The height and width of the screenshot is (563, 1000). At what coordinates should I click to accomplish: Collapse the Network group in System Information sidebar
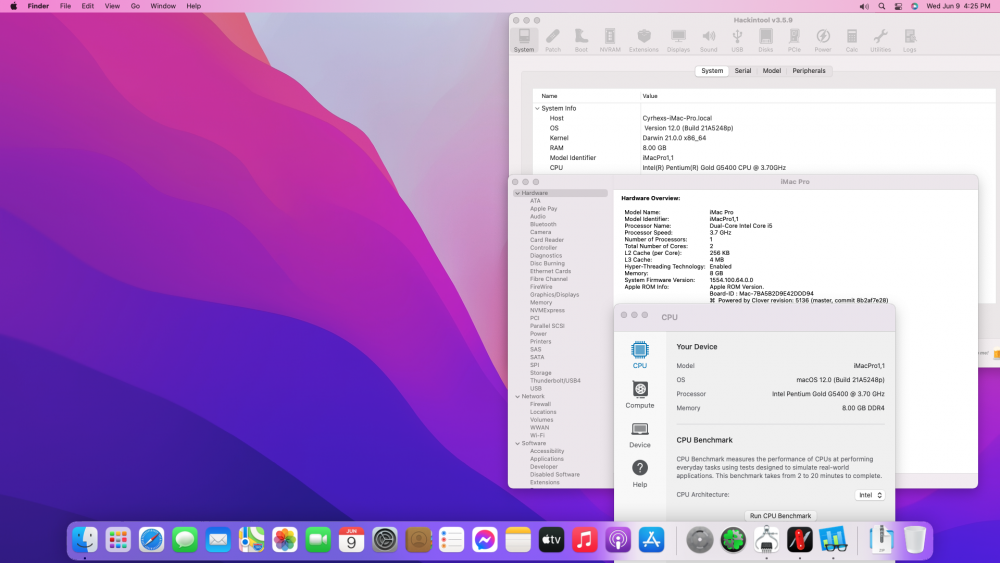point(517,397)
